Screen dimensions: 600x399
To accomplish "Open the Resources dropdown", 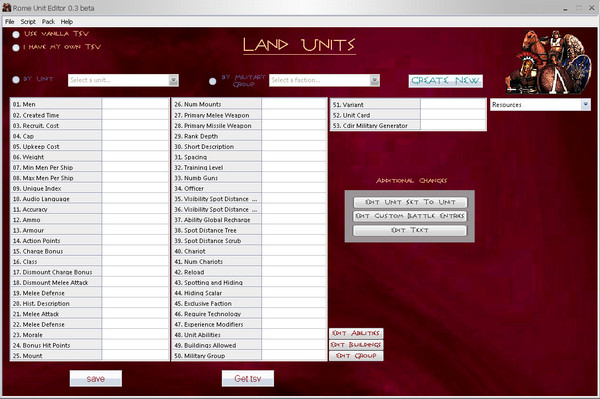I will coord(540,104).
